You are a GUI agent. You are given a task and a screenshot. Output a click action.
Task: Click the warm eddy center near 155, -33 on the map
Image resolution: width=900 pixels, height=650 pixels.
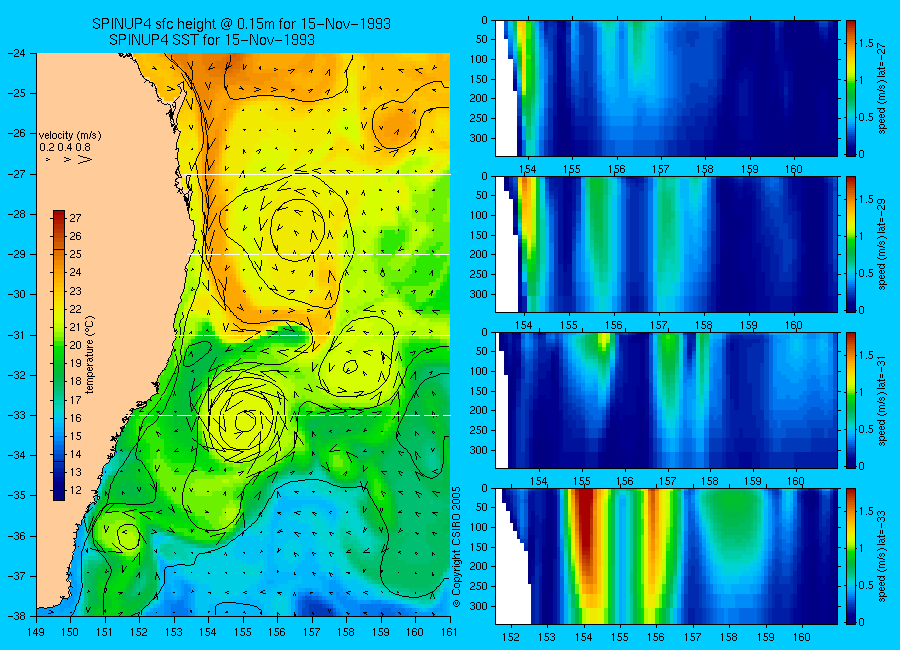point(245,421)
